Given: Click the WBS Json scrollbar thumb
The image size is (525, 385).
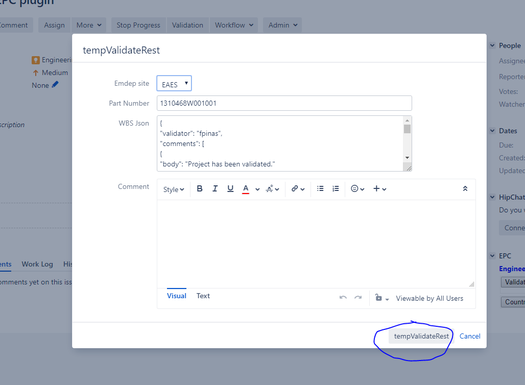Looking at the screenshot, I should 407,129.
